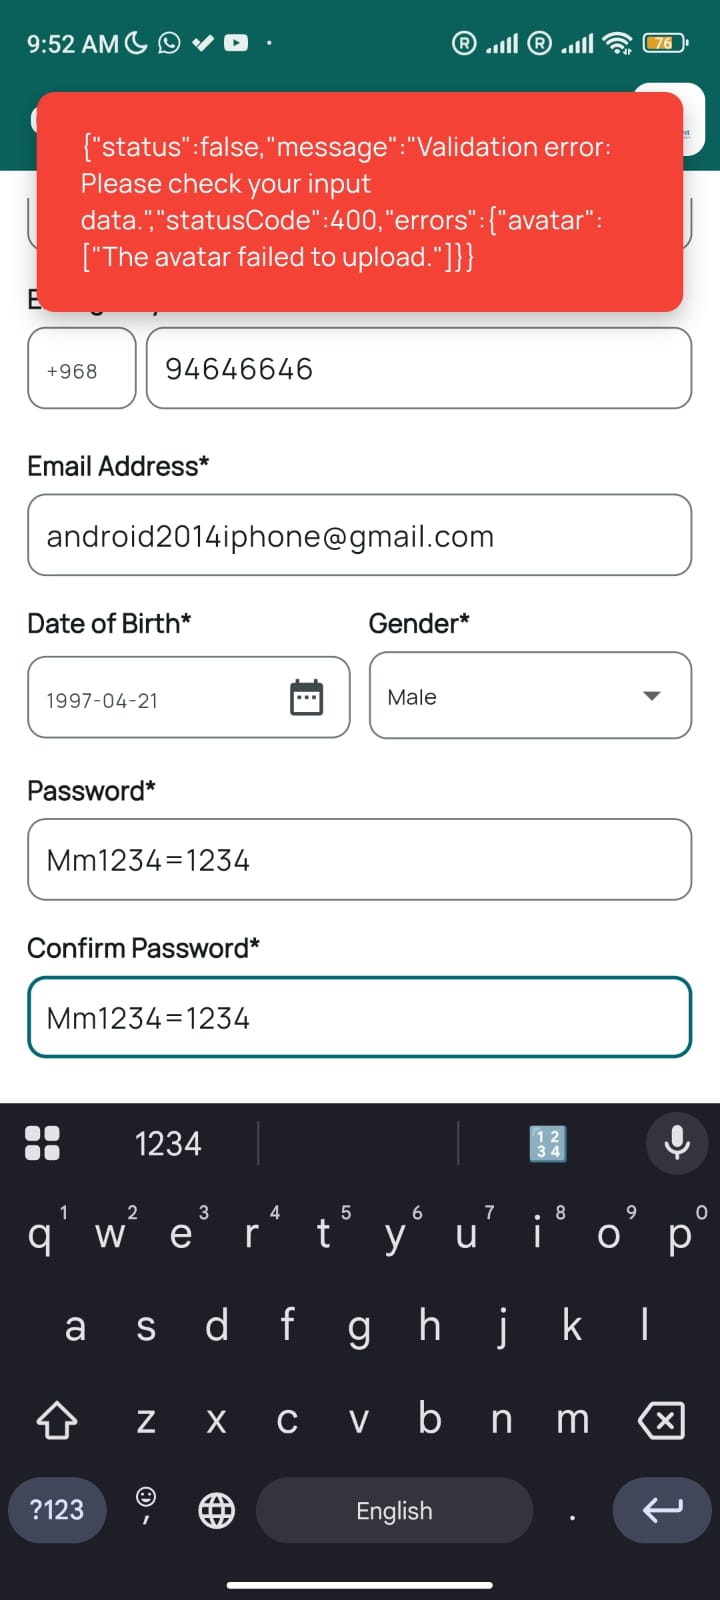This screenshot has height=1600, width=720.
Task: Toggle the shift caps key
Action: tap(57, 1420)
